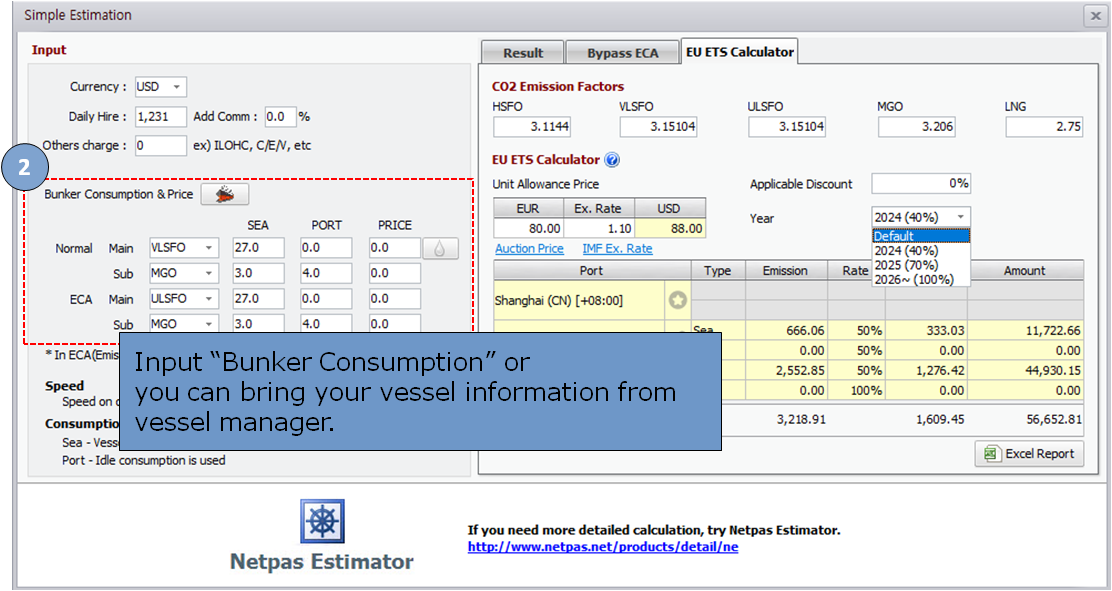This screenshot has width=1112, height=591.
Task: Click the Netpas Estimator ship wheel logo
Action: click(x=321, y=522)
